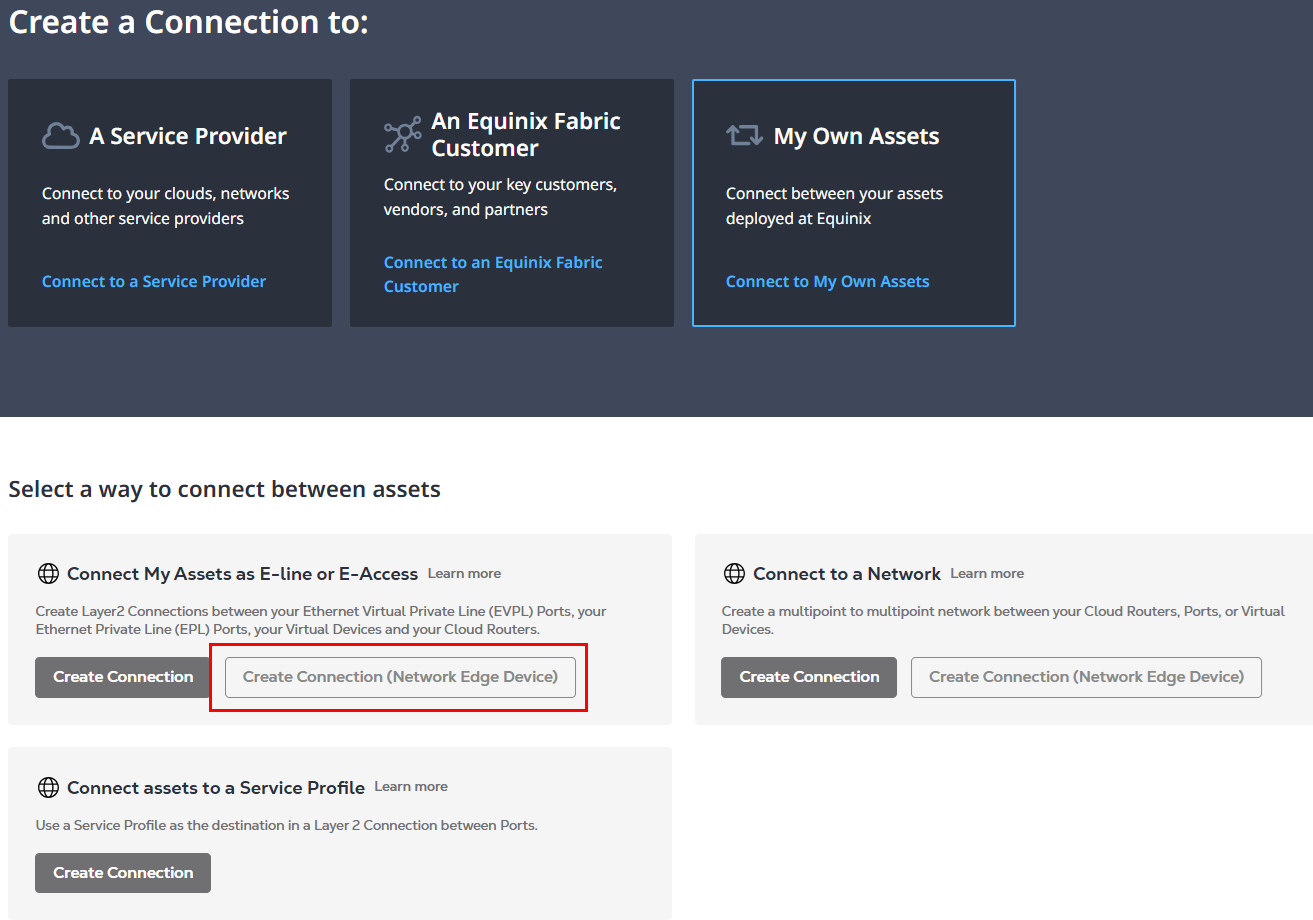Click the cloud icon beside A Service Provider
The image size is (1313, 920).
(x=61, y=136)
